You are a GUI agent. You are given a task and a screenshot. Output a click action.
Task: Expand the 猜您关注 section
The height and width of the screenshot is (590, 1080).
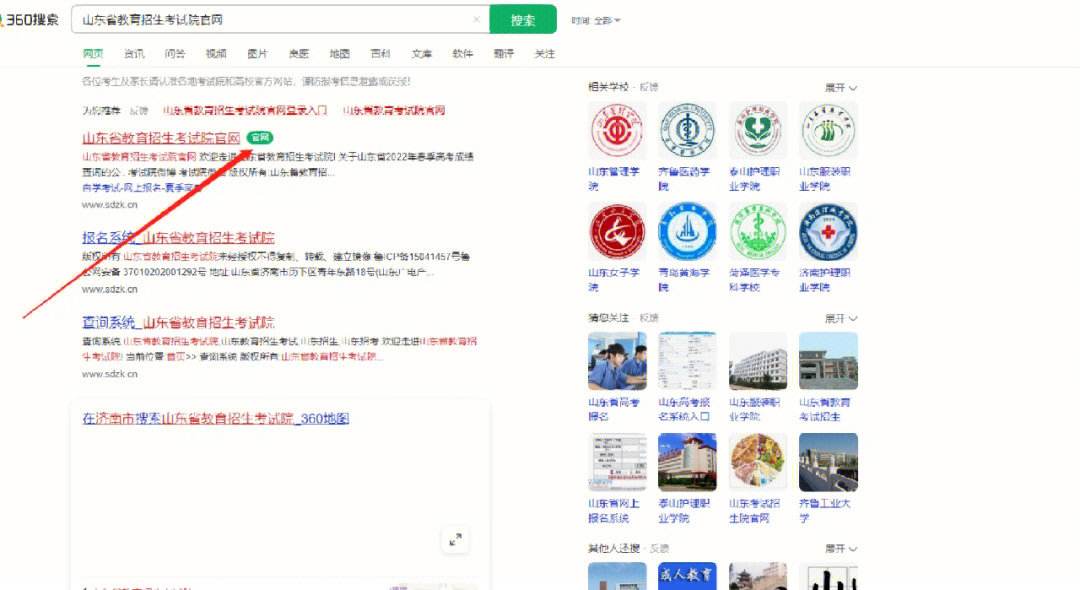point(841,318)
